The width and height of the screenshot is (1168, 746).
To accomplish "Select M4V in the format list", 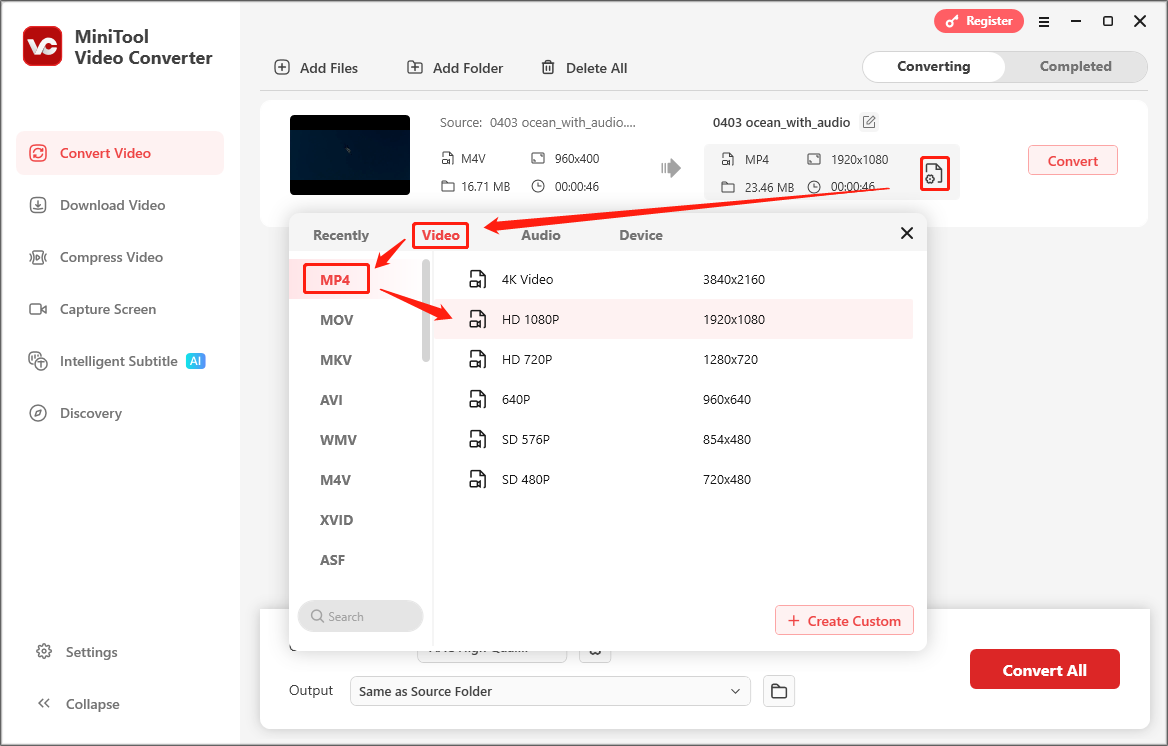I will [x=335, y=480].
